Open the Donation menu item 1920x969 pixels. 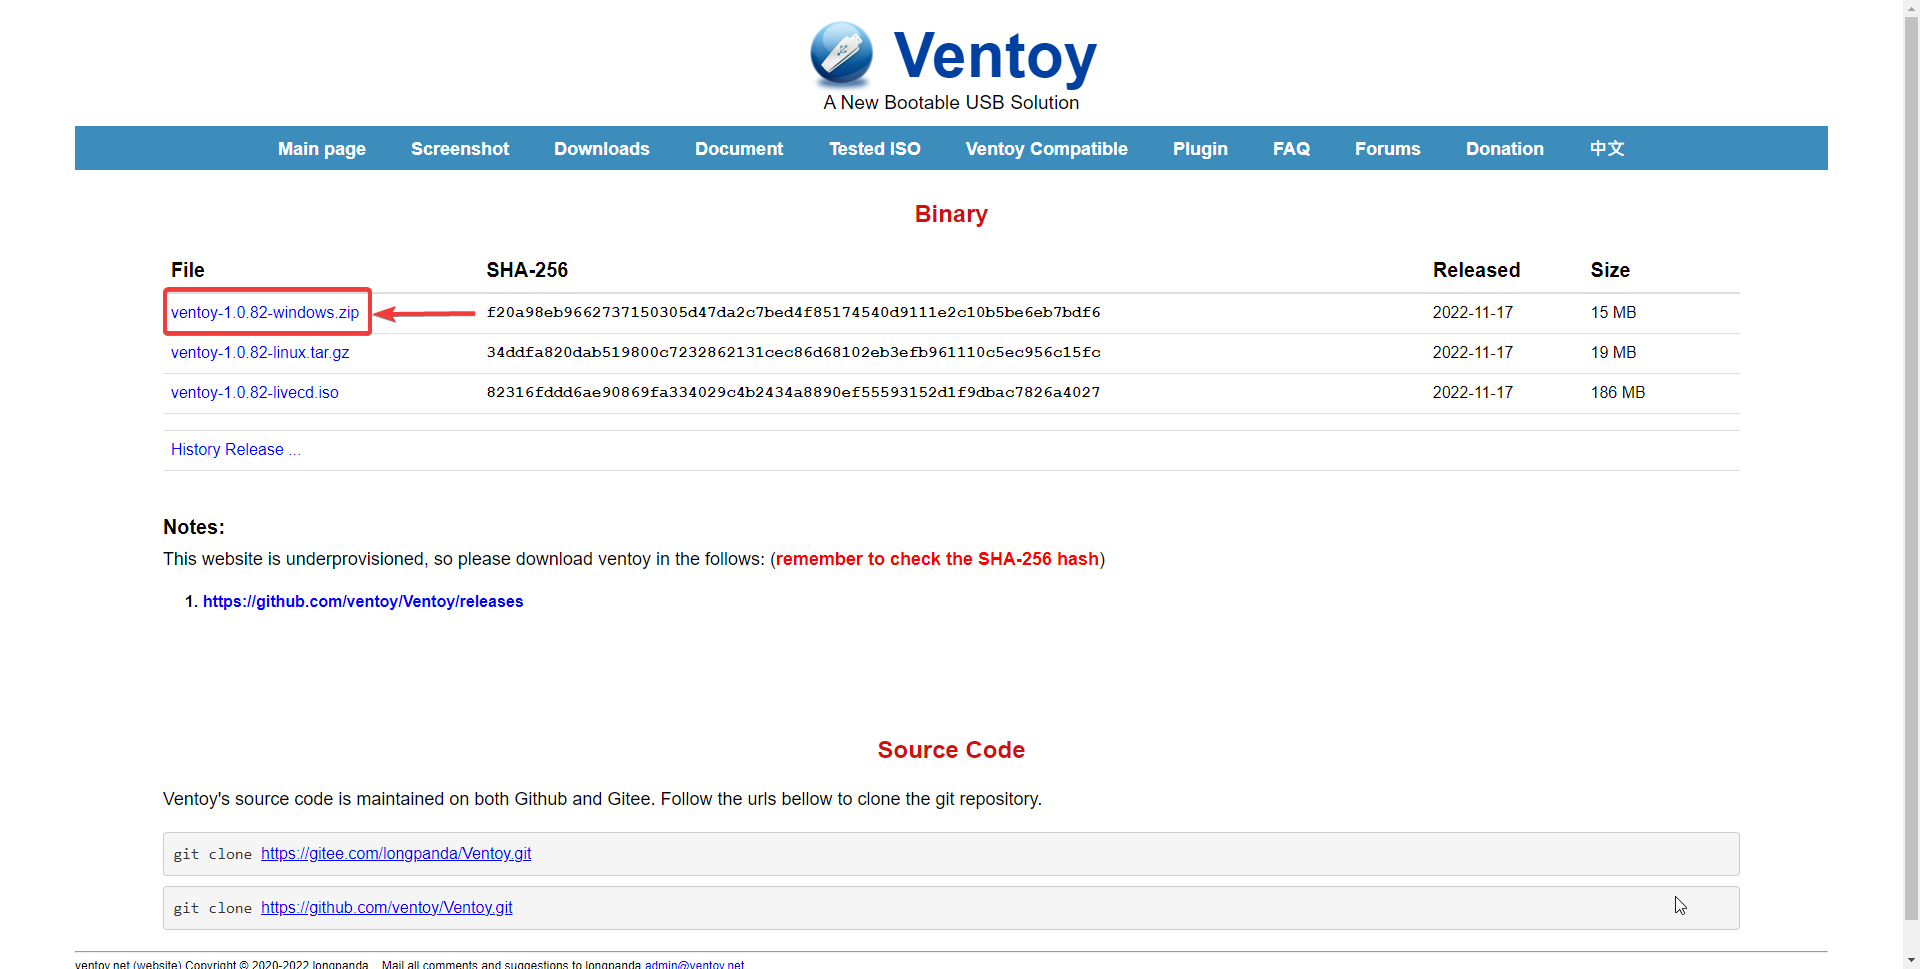click(x=1505, y=149)
